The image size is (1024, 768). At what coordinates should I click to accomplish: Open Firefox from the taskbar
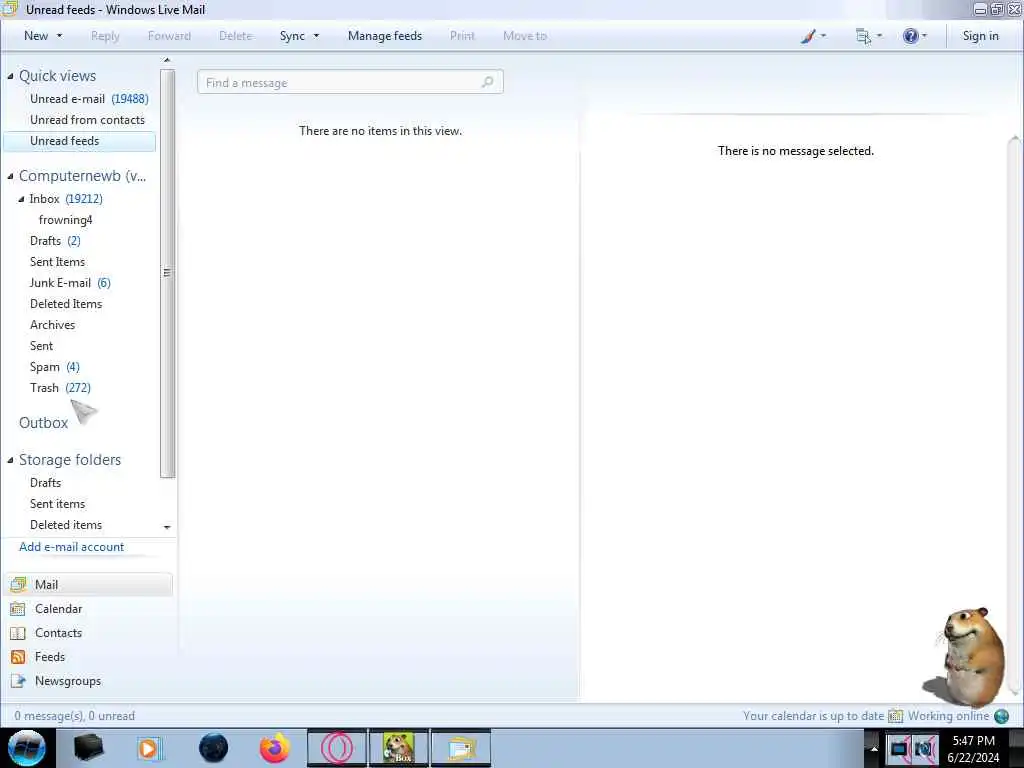(x=274, y=748)
